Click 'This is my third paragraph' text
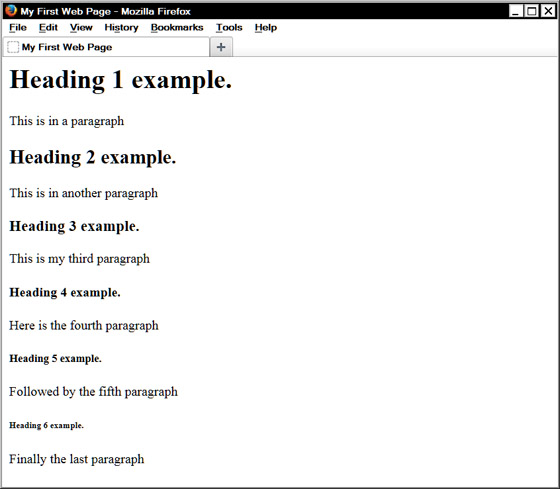The image size is (560, 489). click(80, 259)
